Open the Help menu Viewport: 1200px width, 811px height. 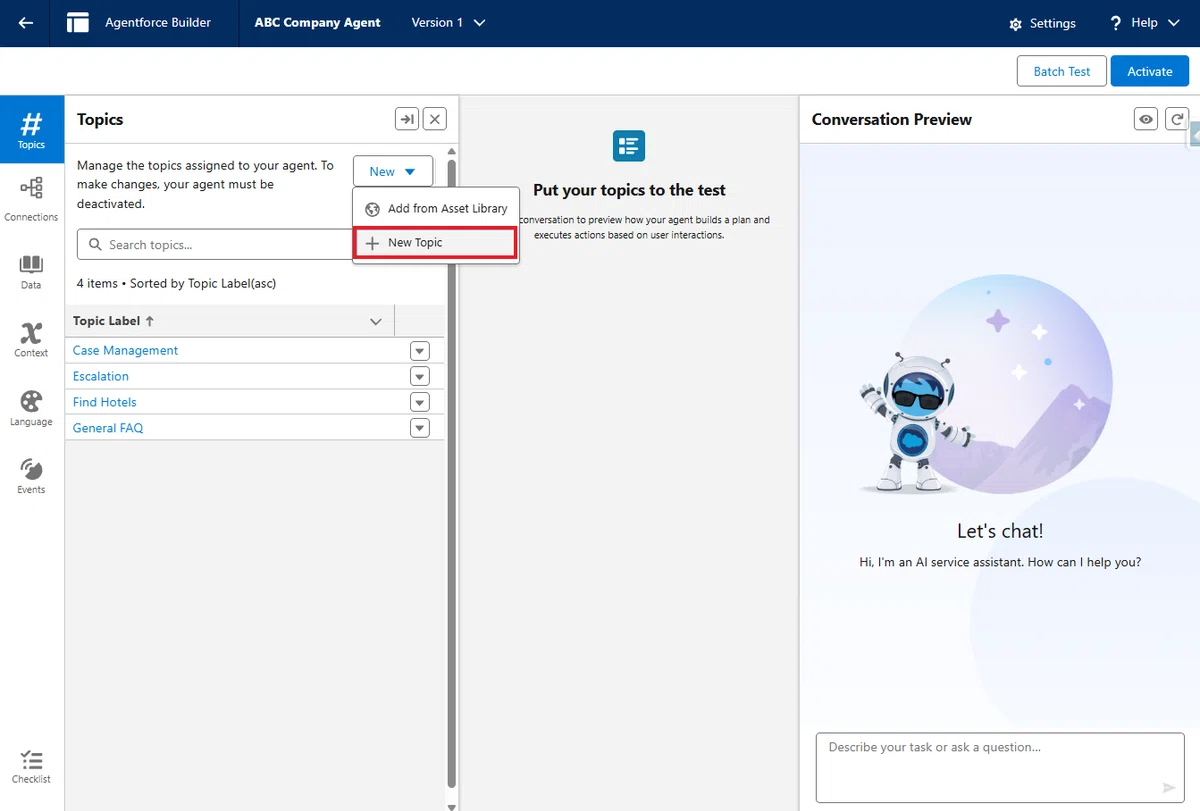pyautogui.click(x=1145, y=23)
